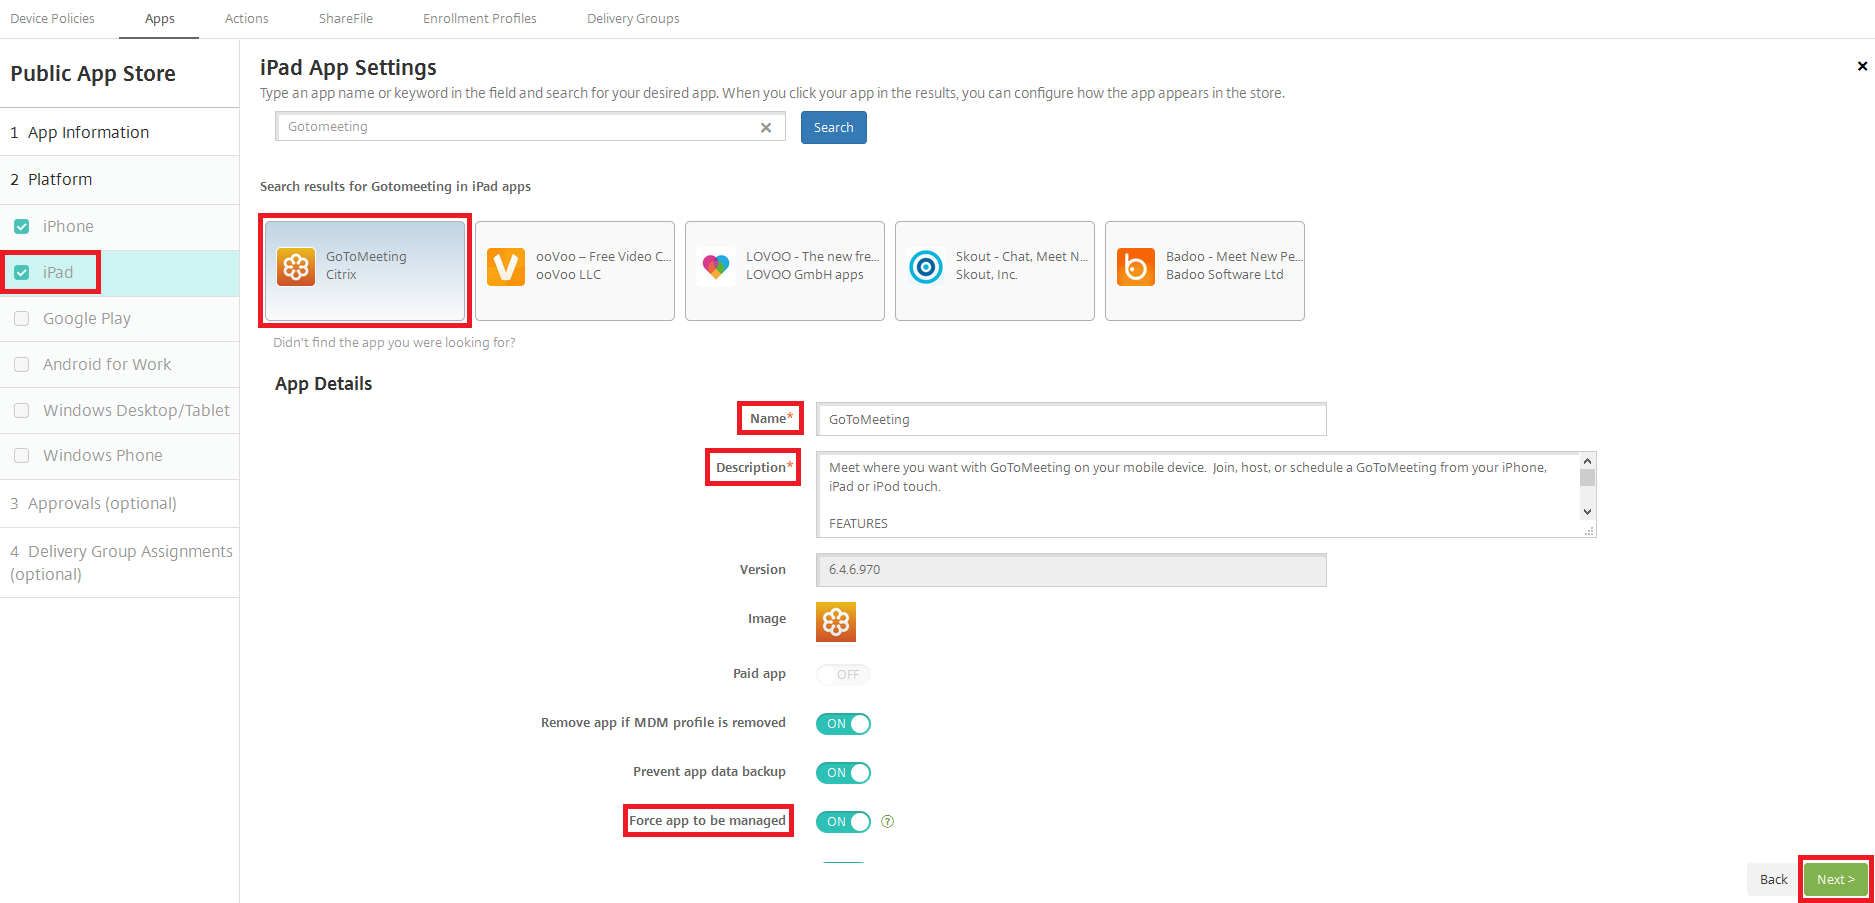The image size is (1875, 903).
Task: Pick the LOVOO heart icon result
Action: (x=716, y=267)
